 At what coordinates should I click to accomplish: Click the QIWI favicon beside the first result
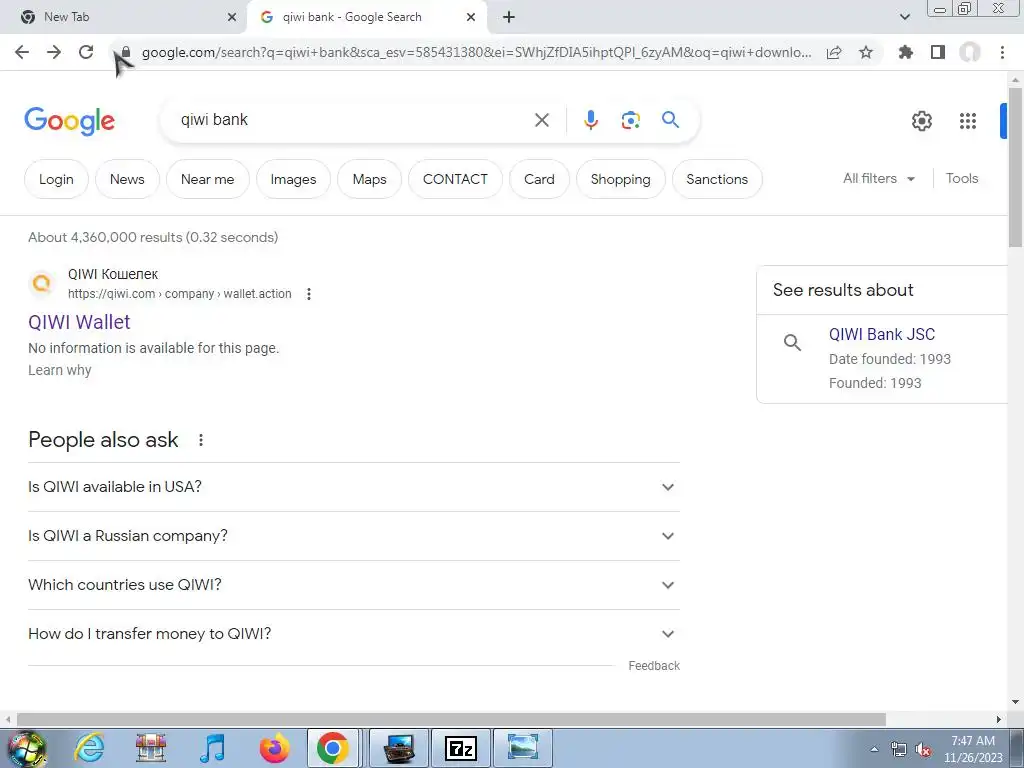(41, 283)
